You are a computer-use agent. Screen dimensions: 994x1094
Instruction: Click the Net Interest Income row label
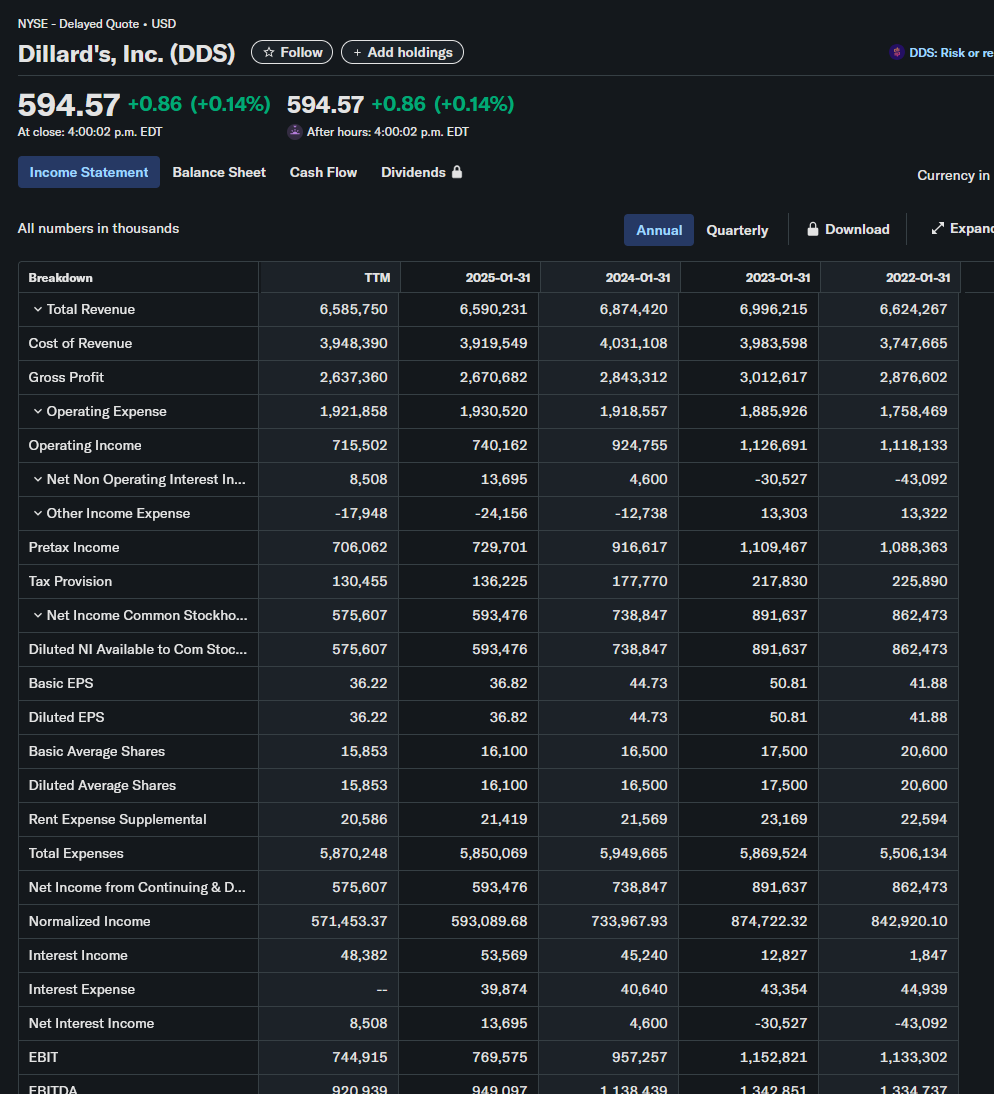[91, 1024]
